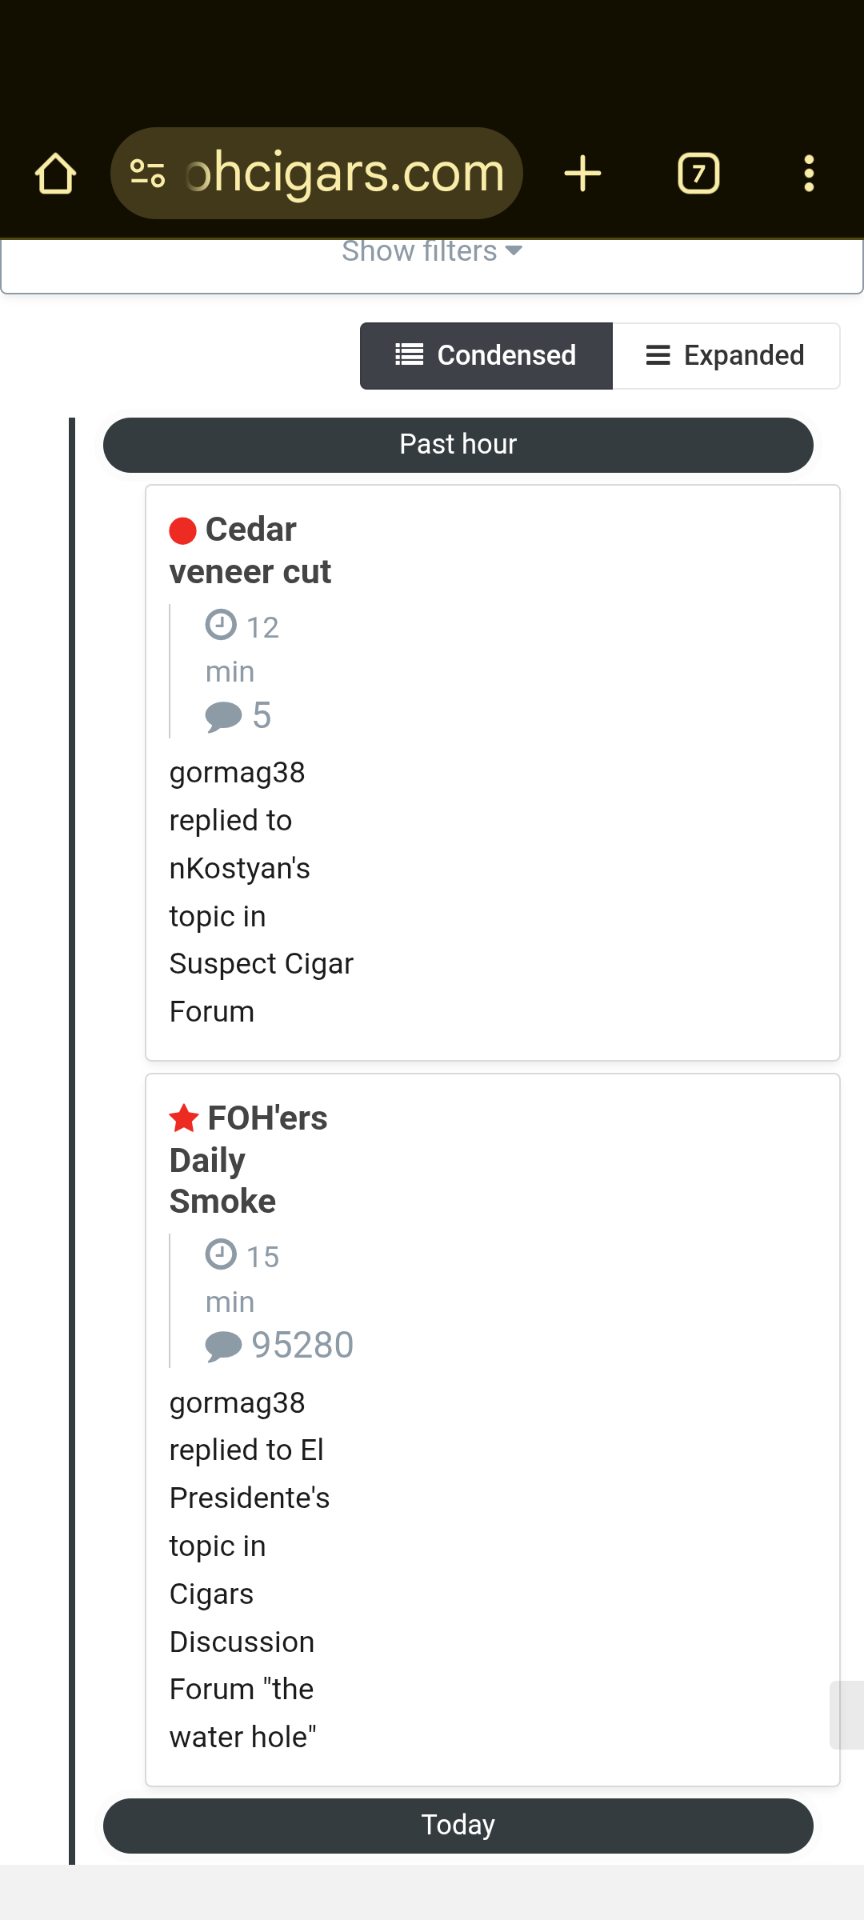Screen dimensions: 864x1920
Task: Switch to Expanded view
Action: [x=726, y=355]
